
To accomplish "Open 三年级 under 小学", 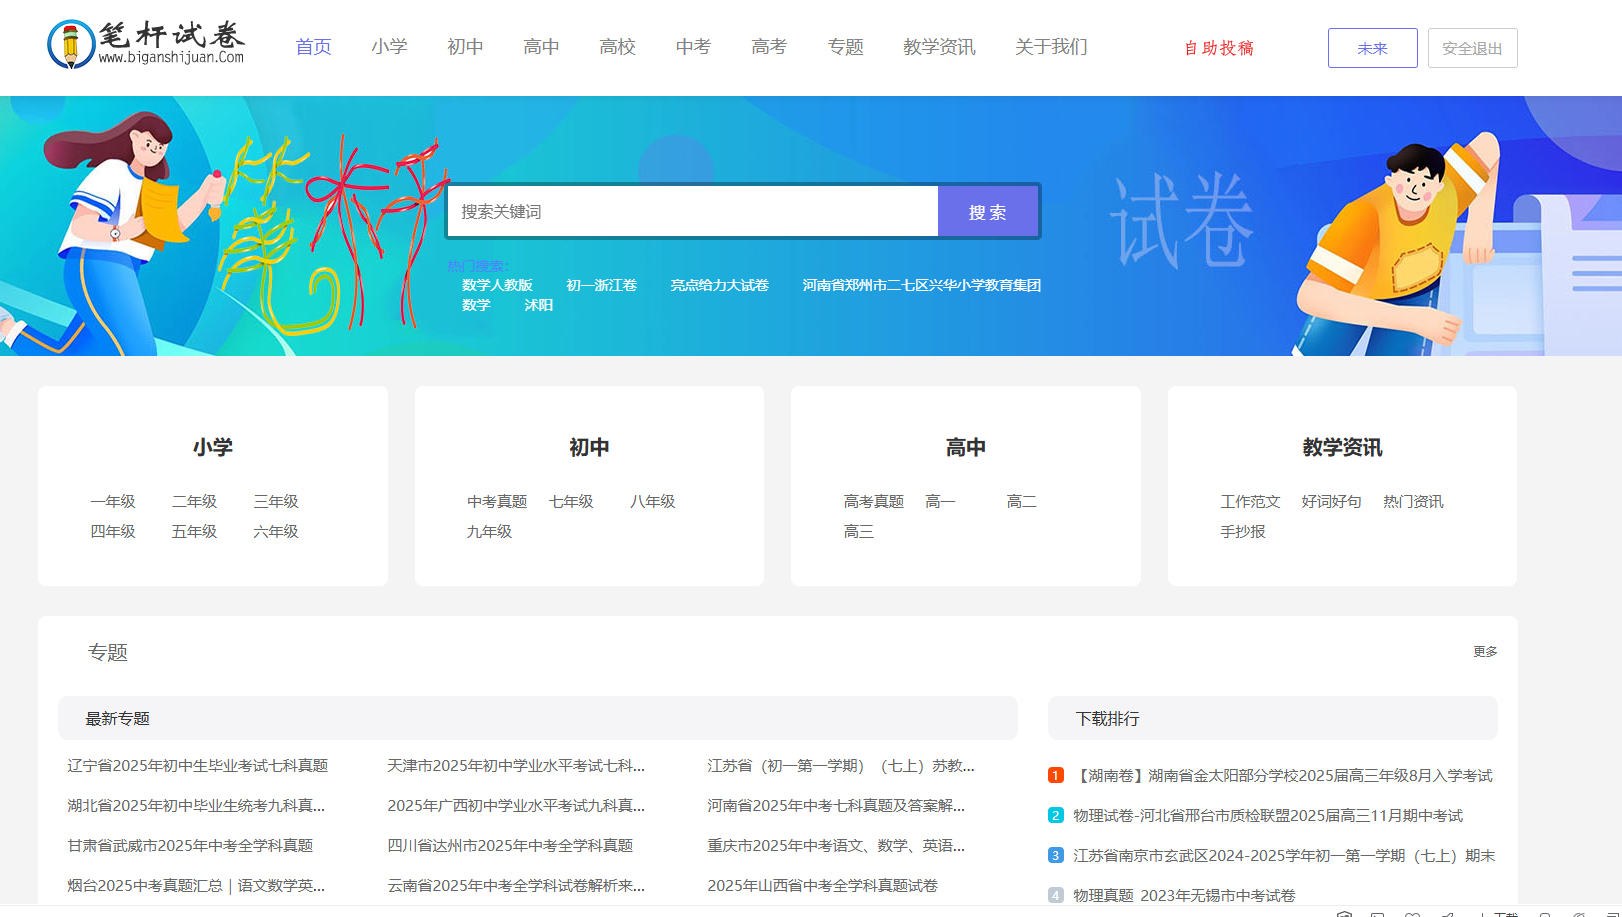I will tap(276, 501).
